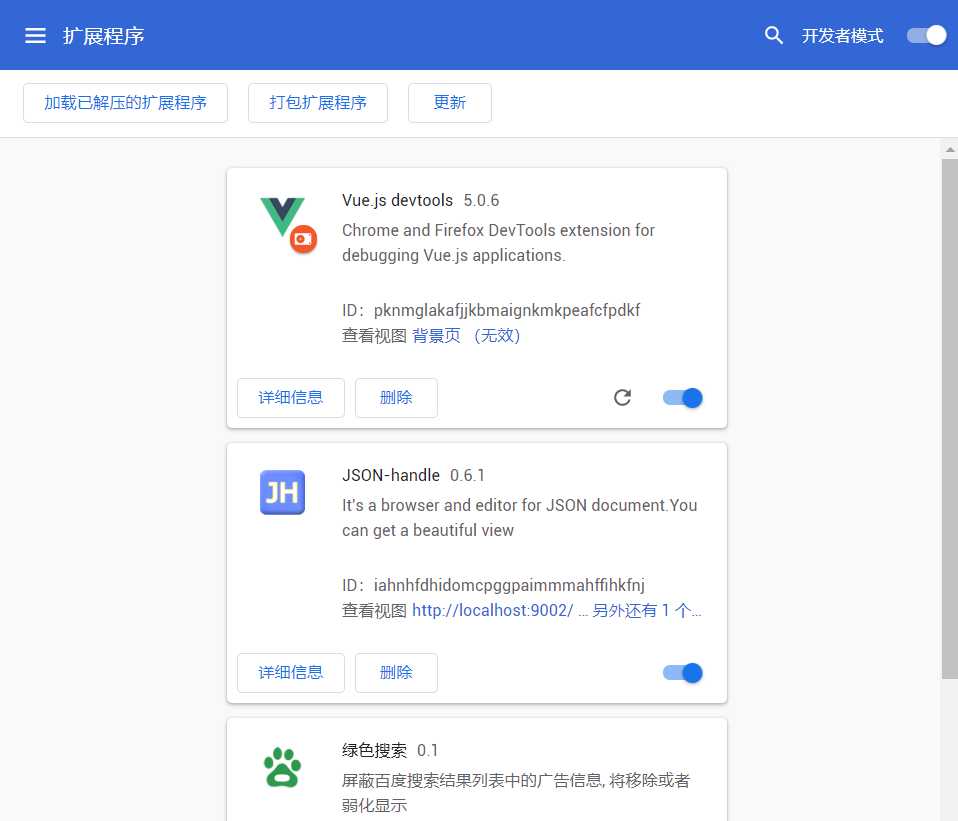Click the Vue.js ID pknmglakafjjkbmaignkmkpeafcfpdkf text
Viewport: 958px width, 821px height.
(x=506, y=310)
